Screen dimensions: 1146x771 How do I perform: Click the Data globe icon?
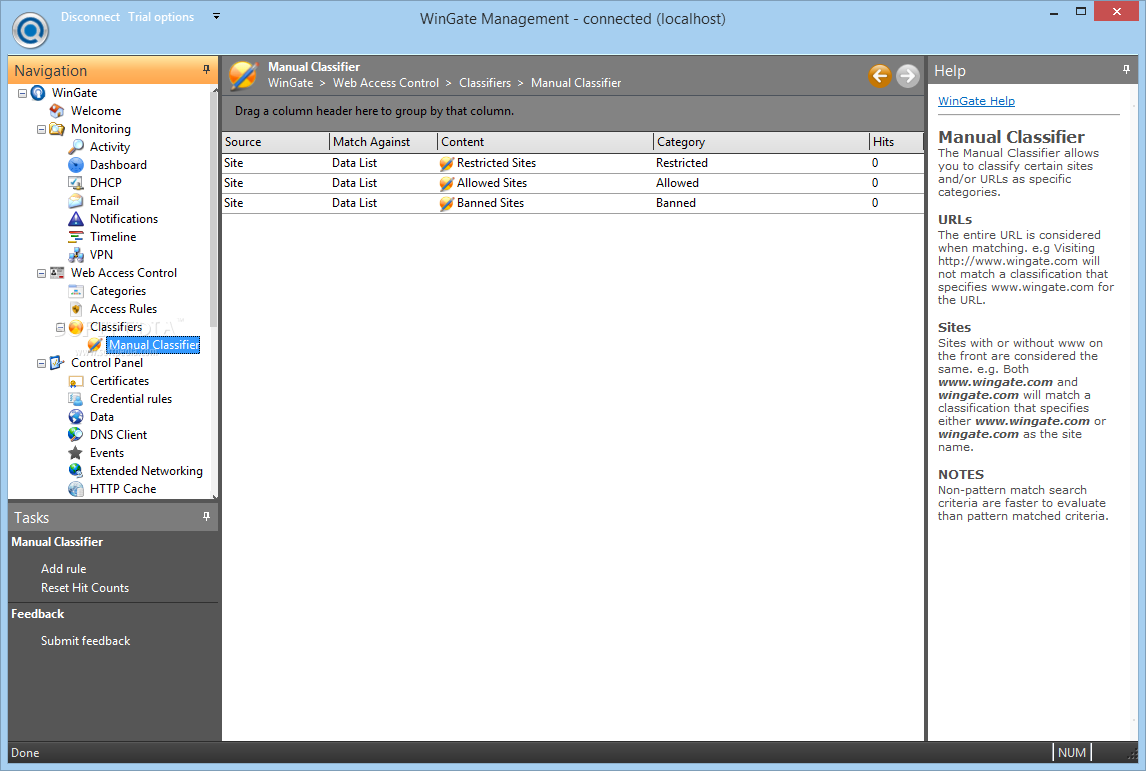click(x=76, y=417)
